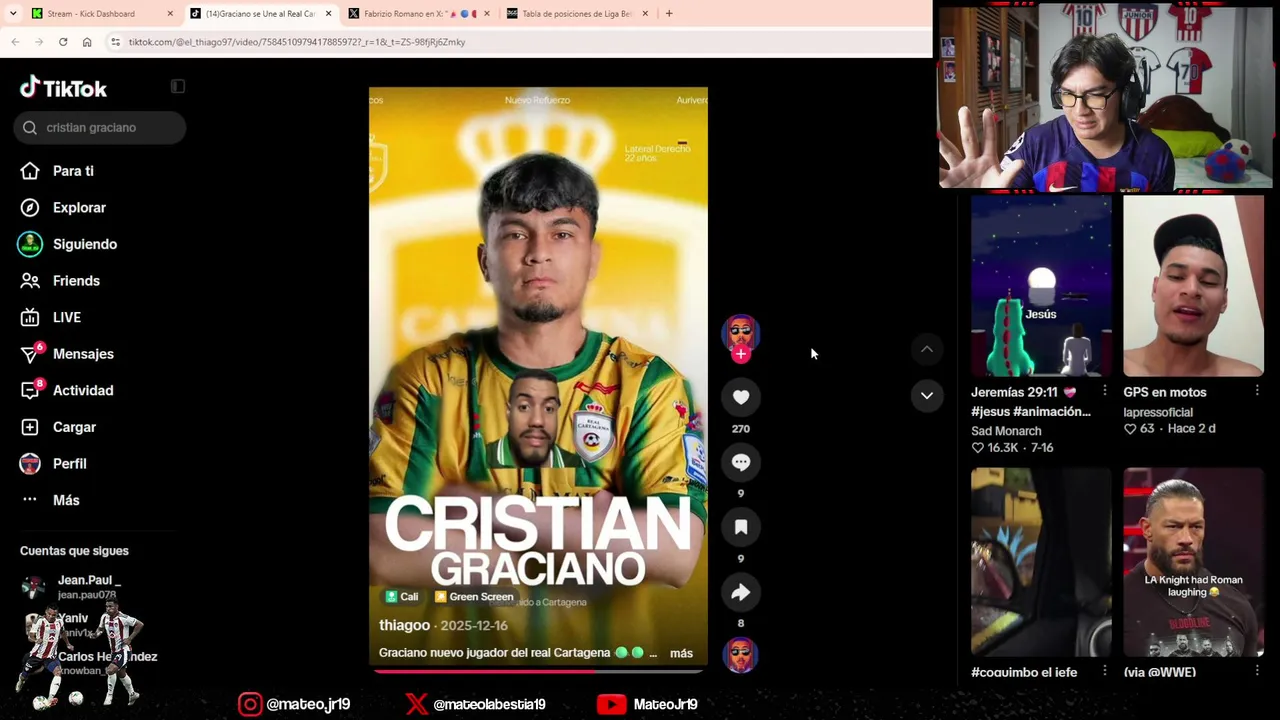Click the Green Screen effect tag
Viewport: 1280px width, 720px height.
coord(474,597)
